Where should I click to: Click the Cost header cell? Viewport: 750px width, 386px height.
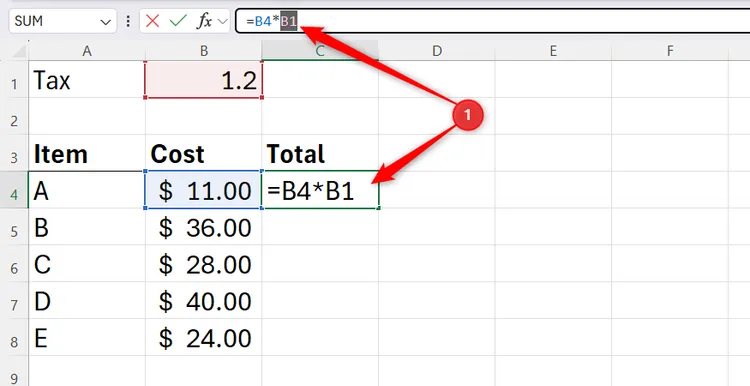204,153
